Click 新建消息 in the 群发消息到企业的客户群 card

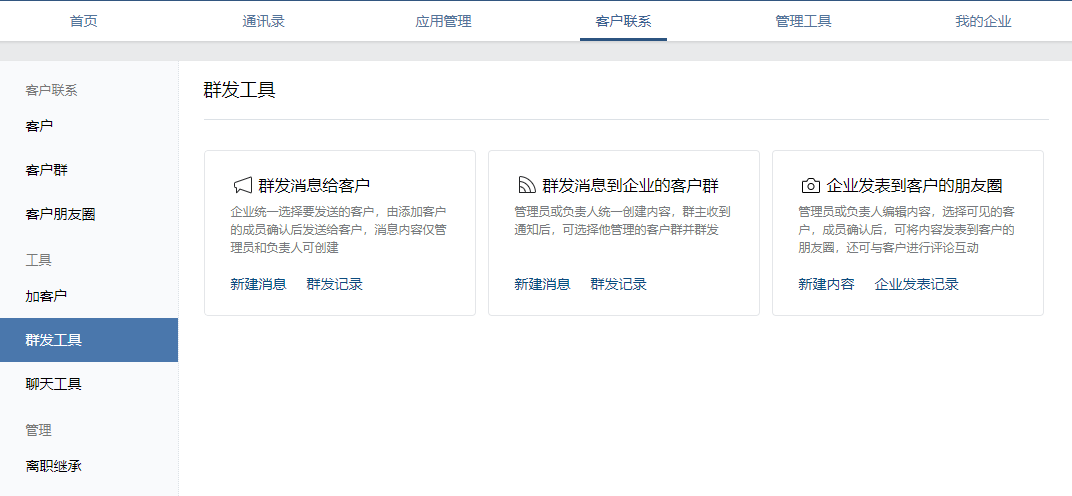tap(542, 284)
